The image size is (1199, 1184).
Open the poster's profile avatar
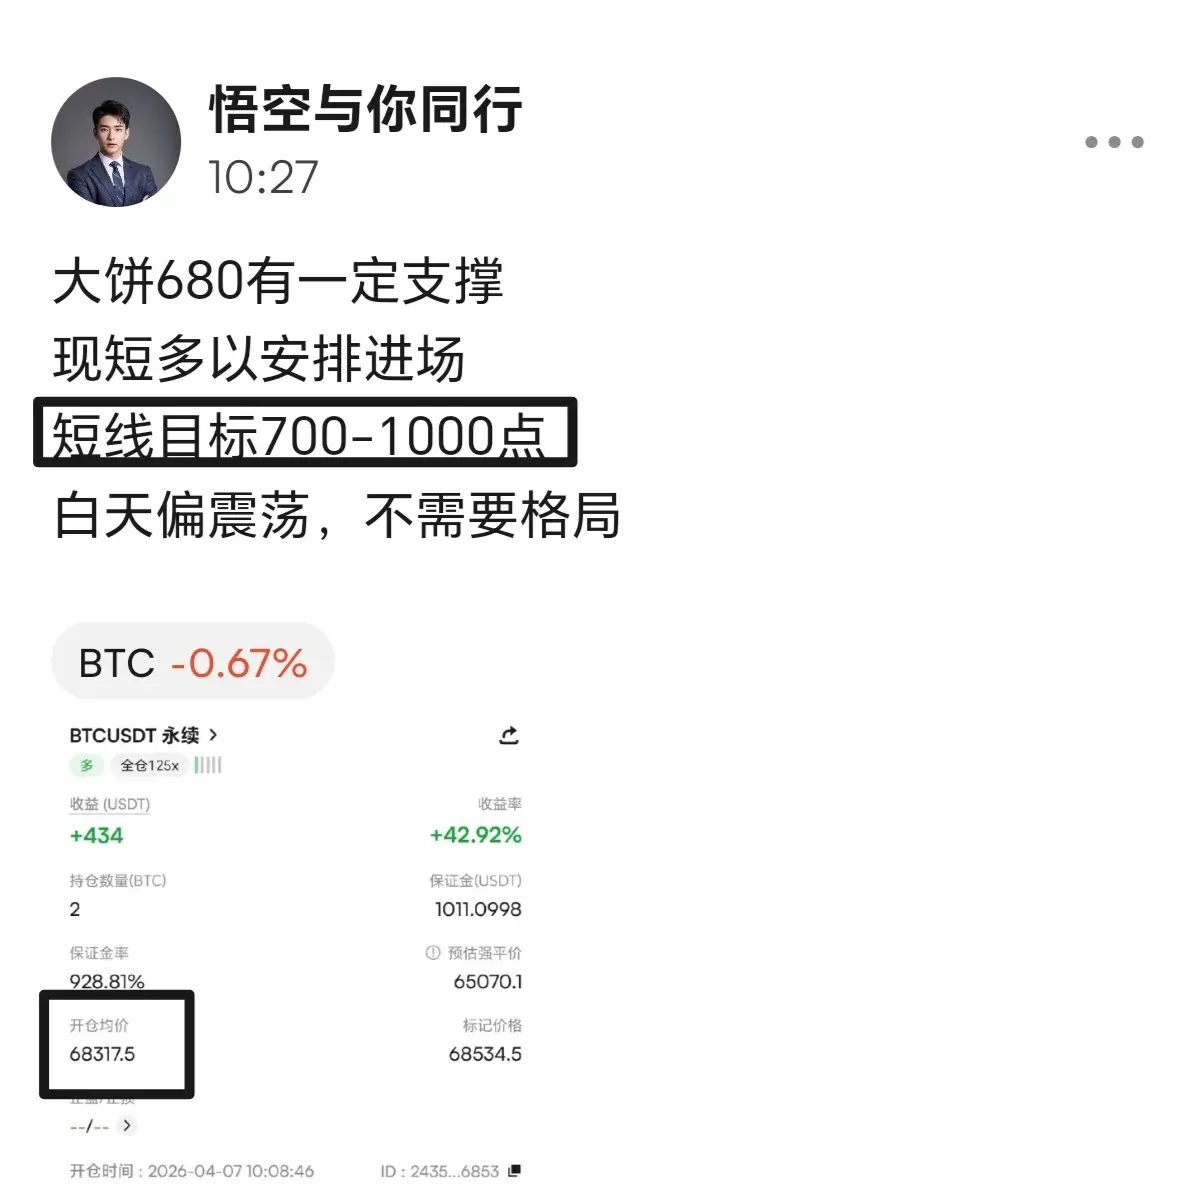pyautogui.click(x=116, y=141)
